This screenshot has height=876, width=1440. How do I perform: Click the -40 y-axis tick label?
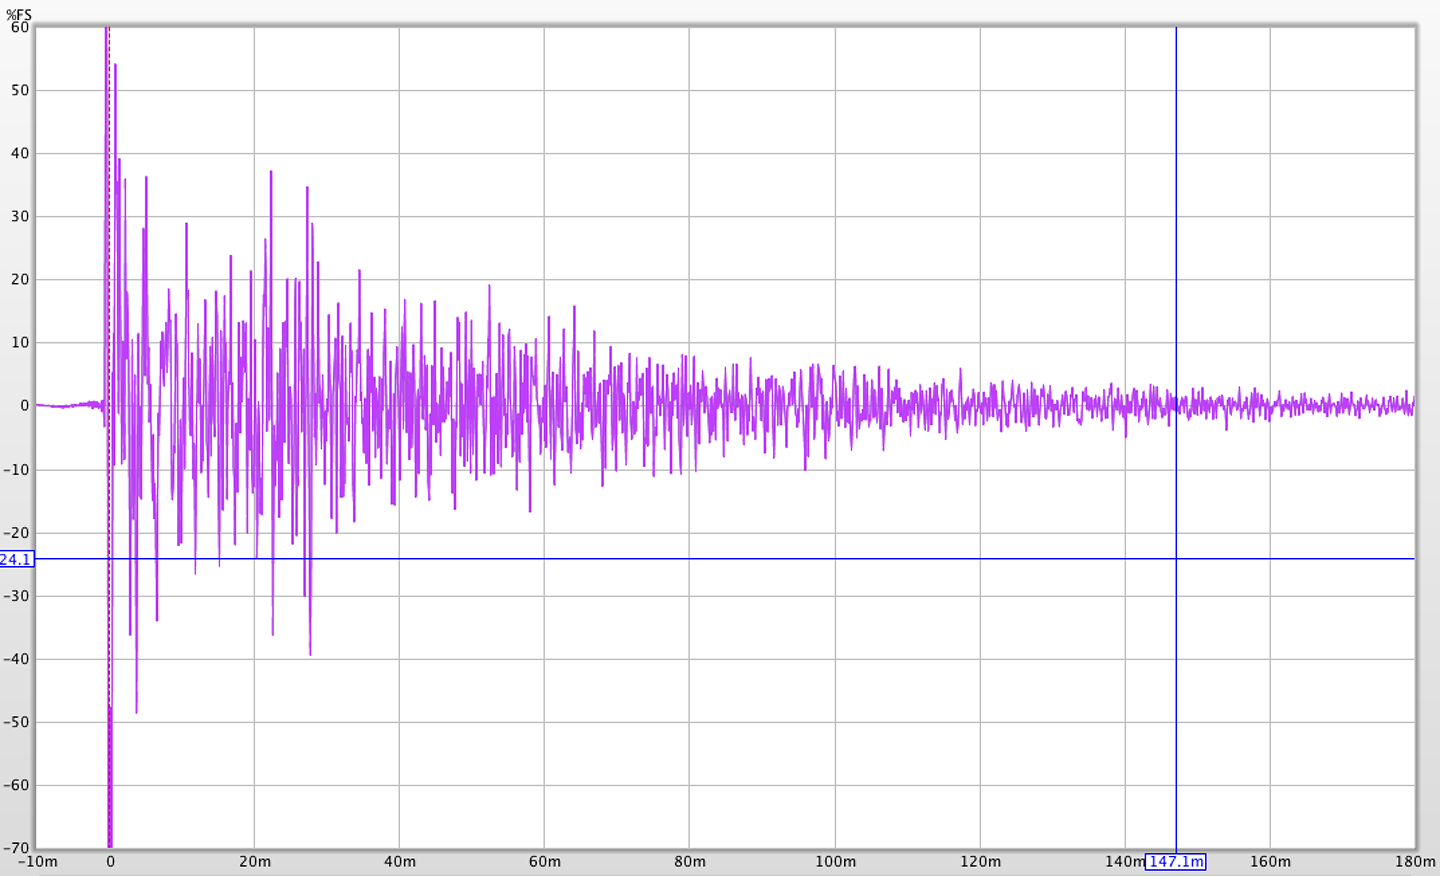(x=17, y=659)
